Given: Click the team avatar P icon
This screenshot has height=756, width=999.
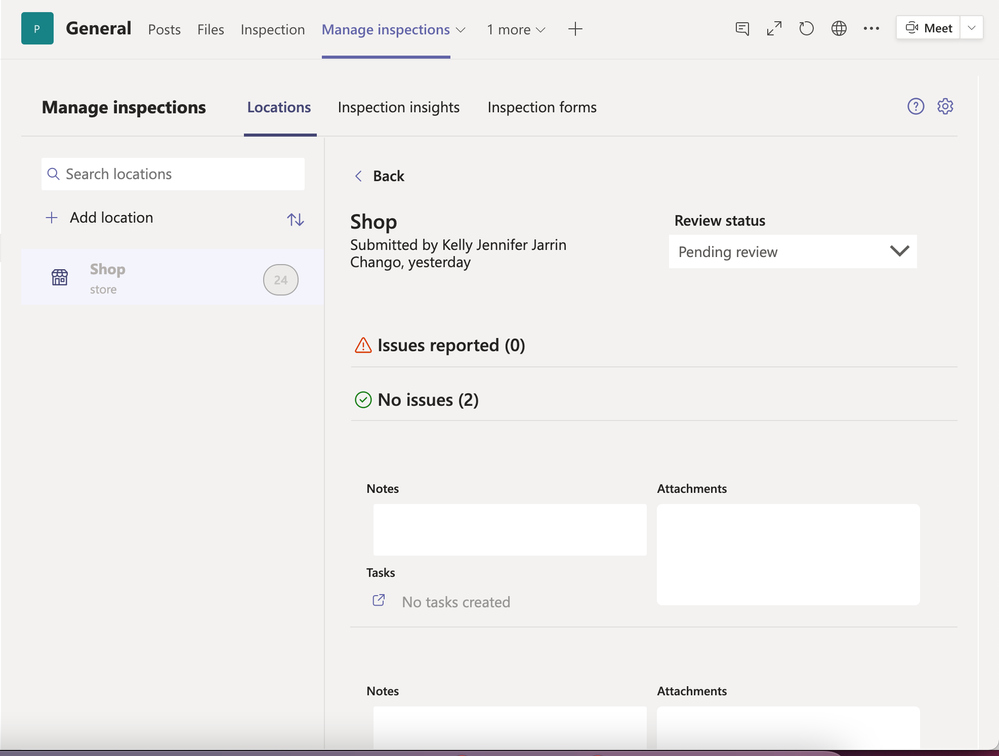Looking at the screenshot, I should coord(37,29).
